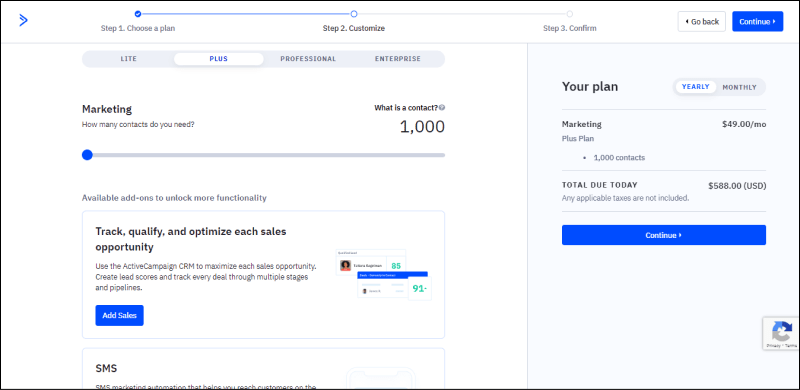Click Continue under Your plan summary
The height and width of the screenshot is (390, 800).
[664, 235]
